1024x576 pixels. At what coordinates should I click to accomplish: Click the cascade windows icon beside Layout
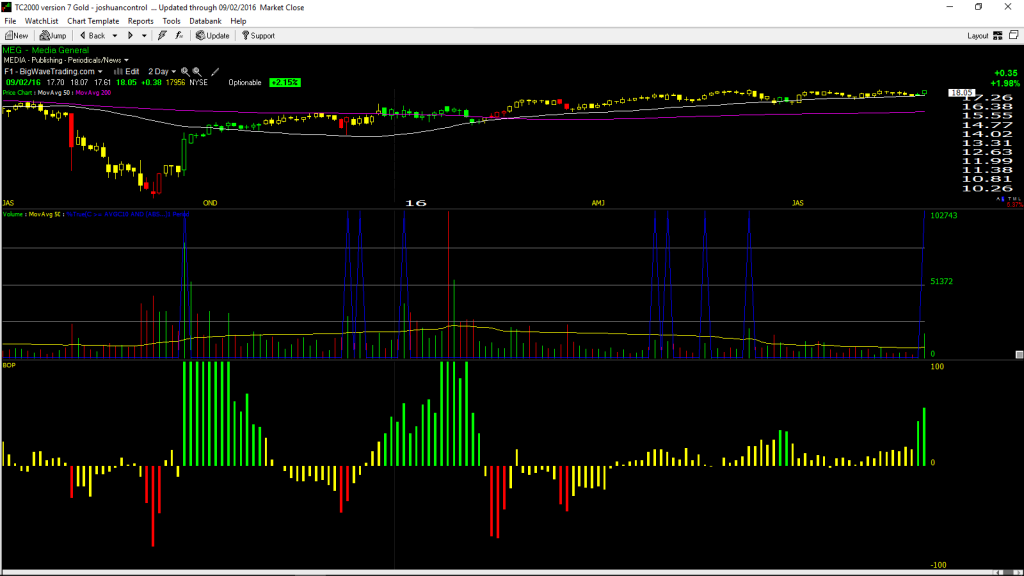coord(1014,35)
